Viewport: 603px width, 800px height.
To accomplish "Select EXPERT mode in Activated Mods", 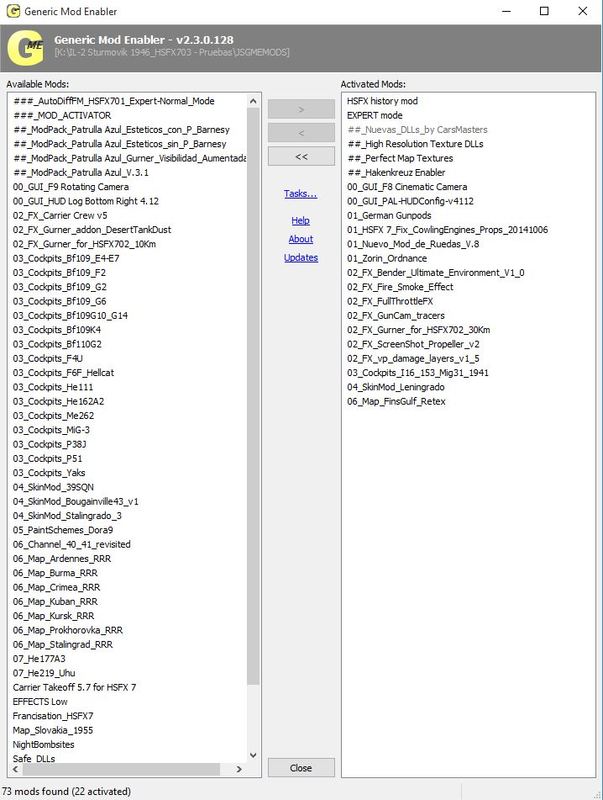I will (375, 115).
